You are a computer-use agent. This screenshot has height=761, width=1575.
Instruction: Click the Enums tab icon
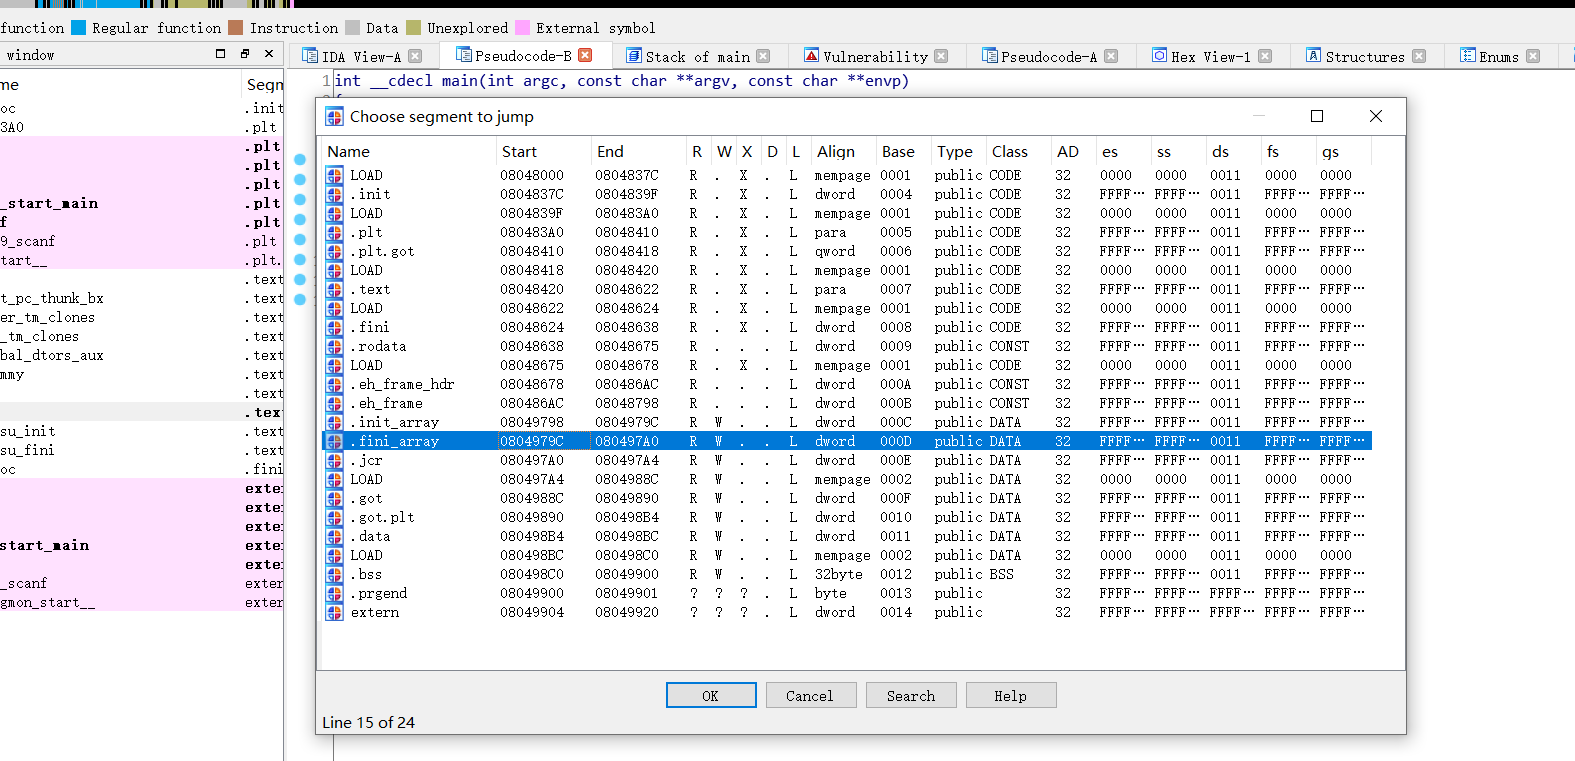point(1467,56)
